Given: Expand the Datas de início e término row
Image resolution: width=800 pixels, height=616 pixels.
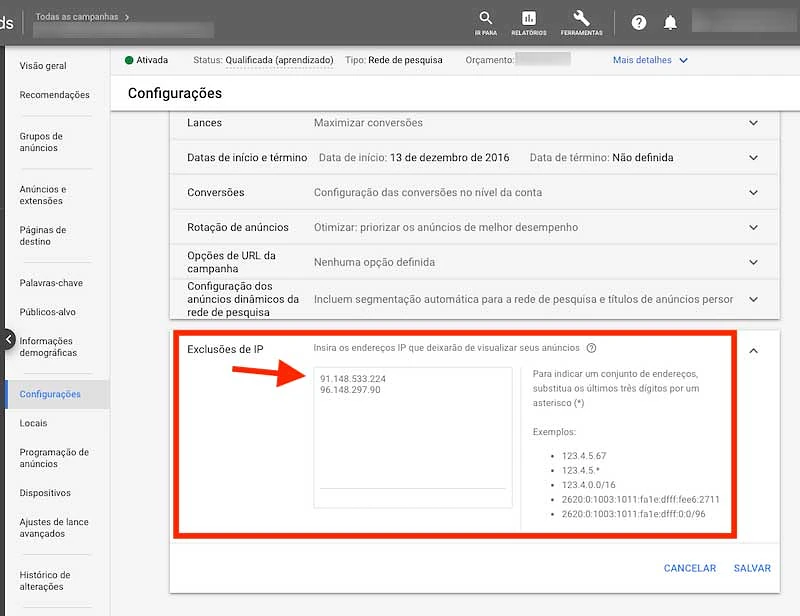Looking at the screenshot, I should (x=753, y=158).
